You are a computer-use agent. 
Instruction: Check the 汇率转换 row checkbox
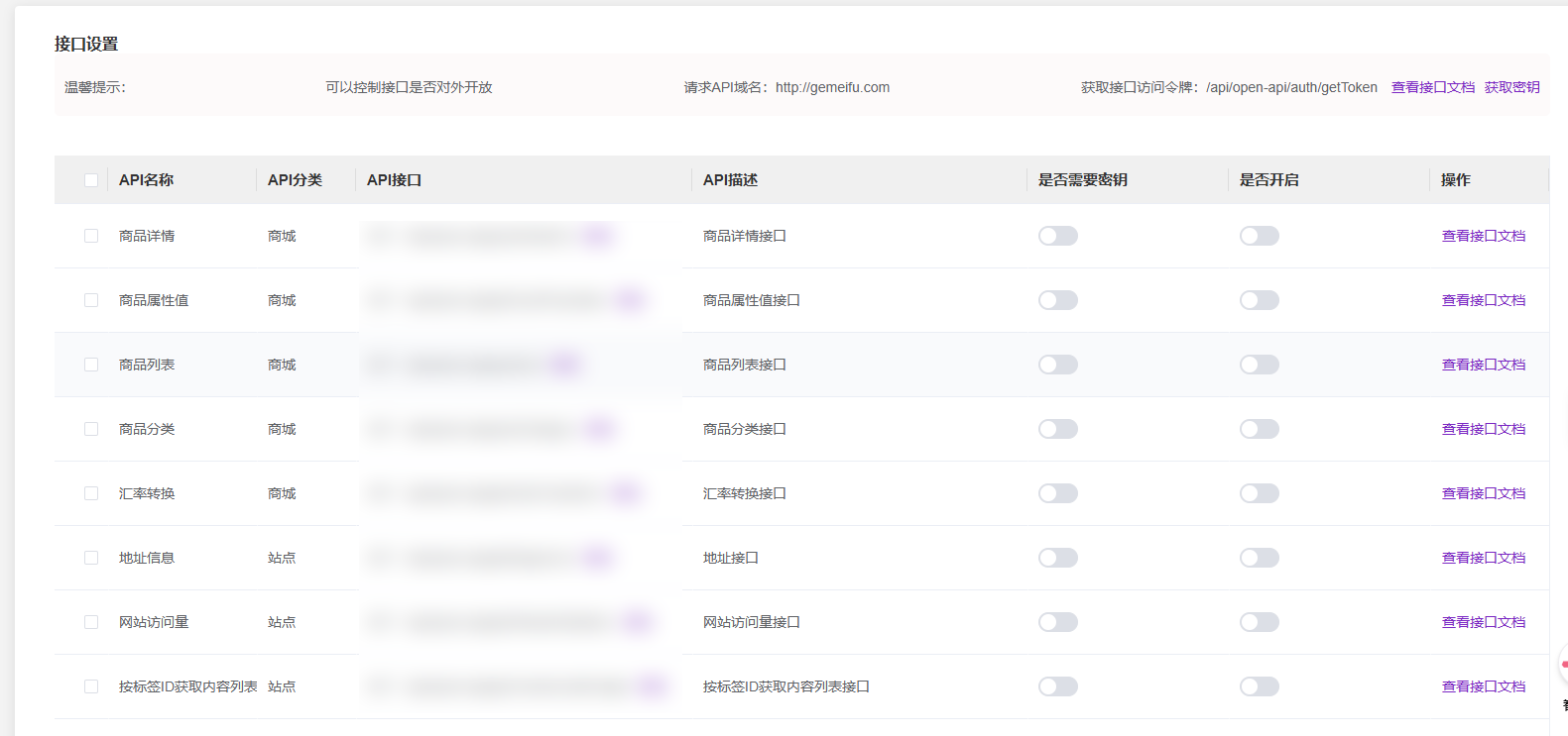pyautogui.click(x=91, y=493)
